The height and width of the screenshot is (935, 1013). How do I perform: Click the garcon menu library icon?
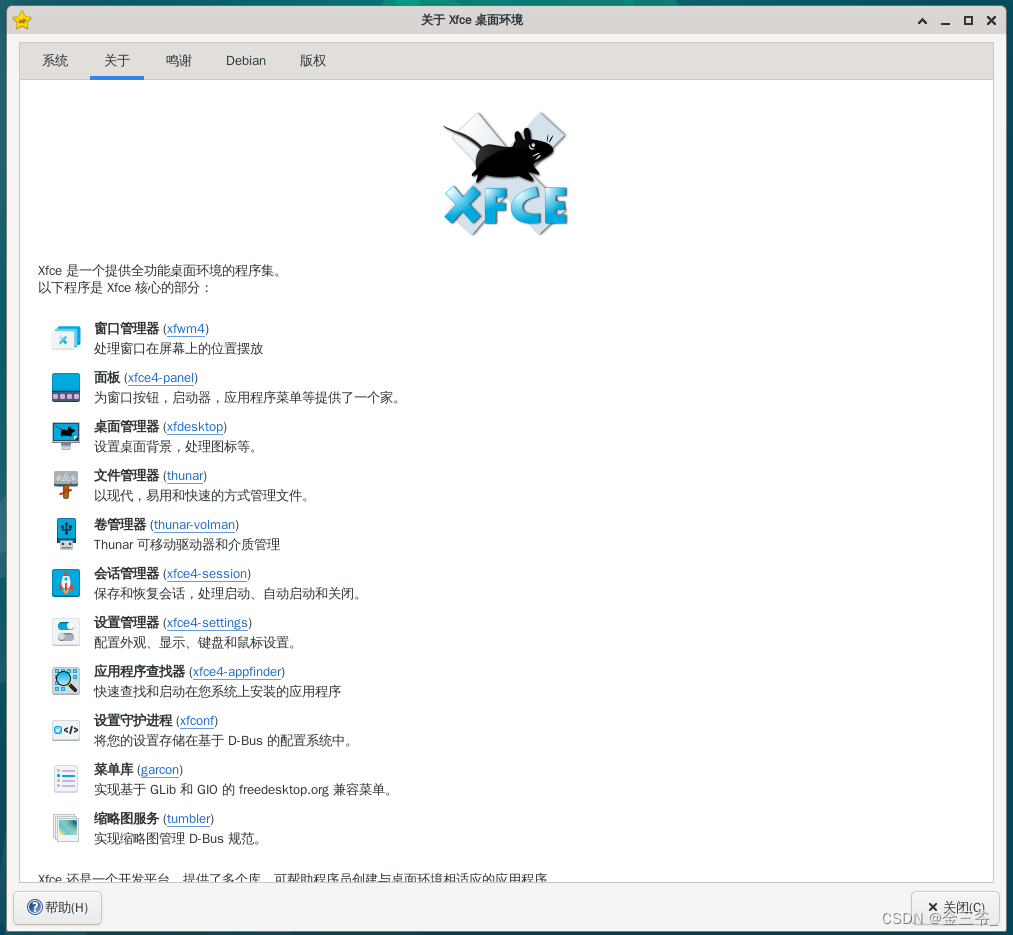pos(66,779)
